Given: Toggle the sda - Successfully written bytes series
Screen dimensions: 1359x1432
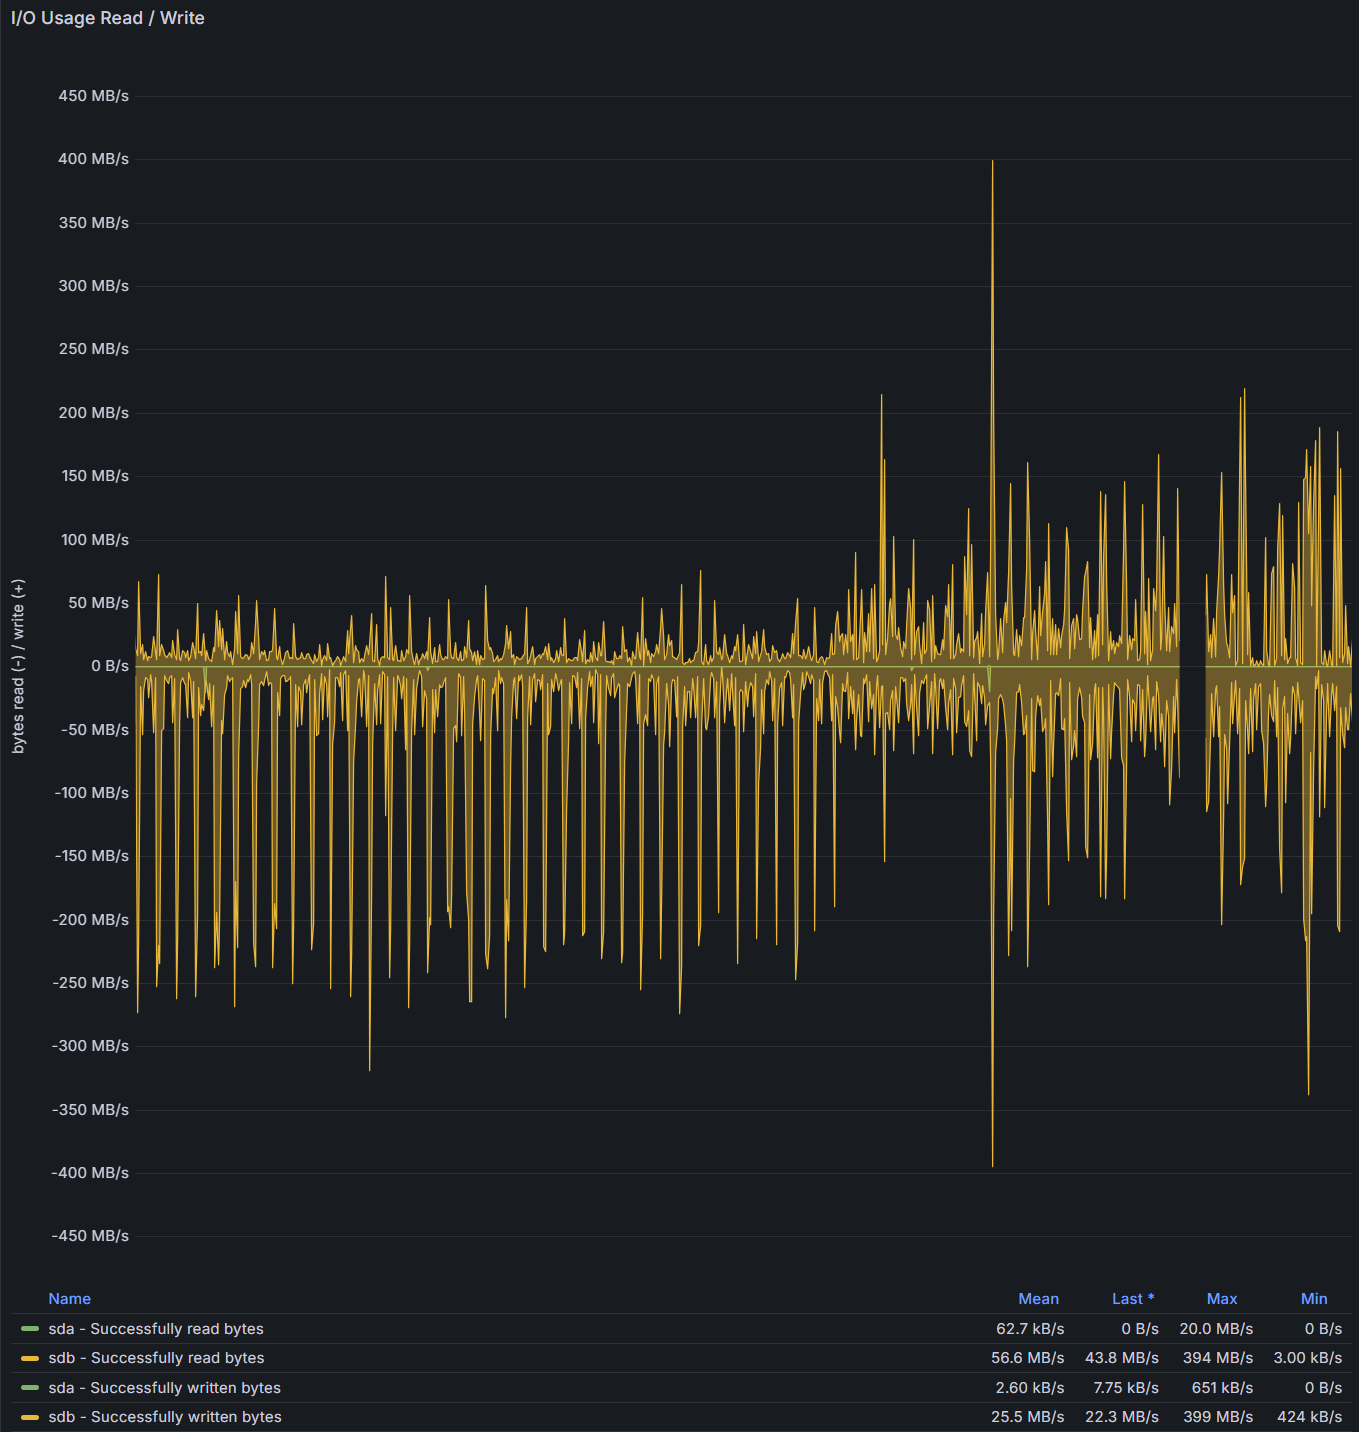Looking at the screenshot, I should click(165, 1388).
